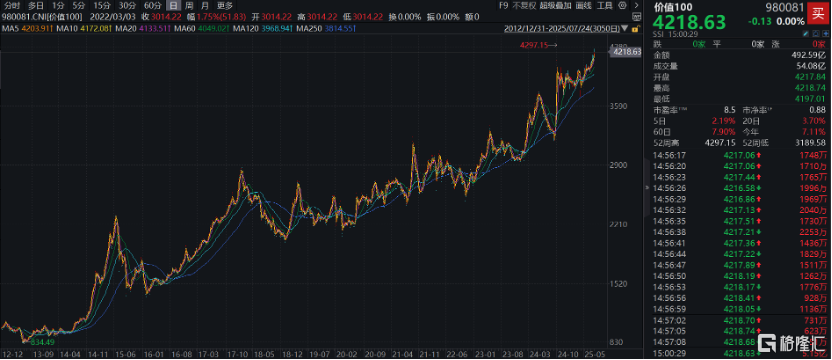
Task: Click the lock icon beside date range
Action: click(635, 28)
